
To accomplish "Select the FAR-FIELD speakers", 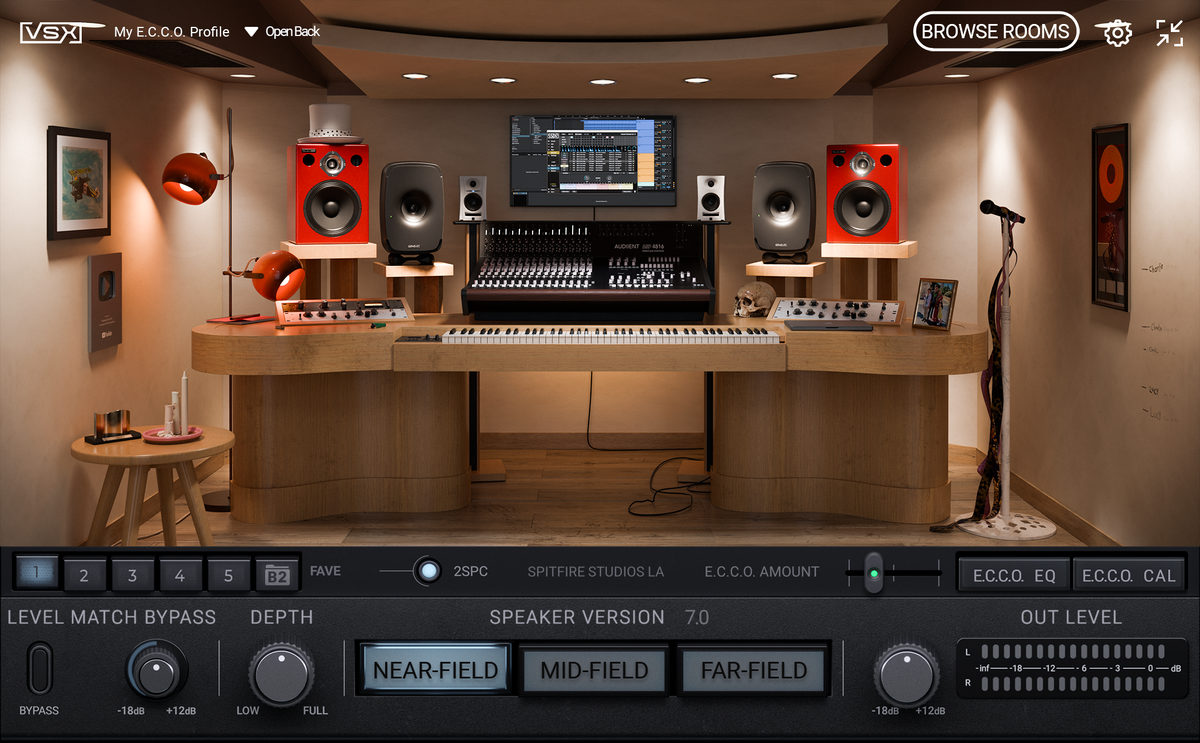I will (754, 669).
